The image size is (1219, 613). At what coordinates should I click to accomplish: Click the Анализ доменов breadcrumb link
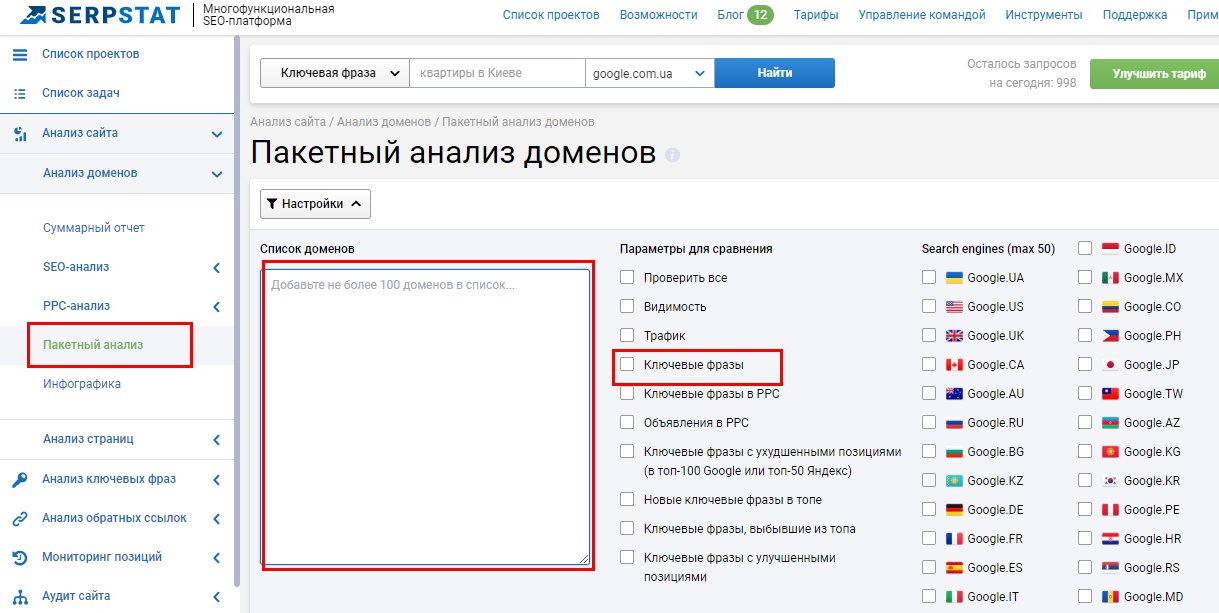[384, 122]
